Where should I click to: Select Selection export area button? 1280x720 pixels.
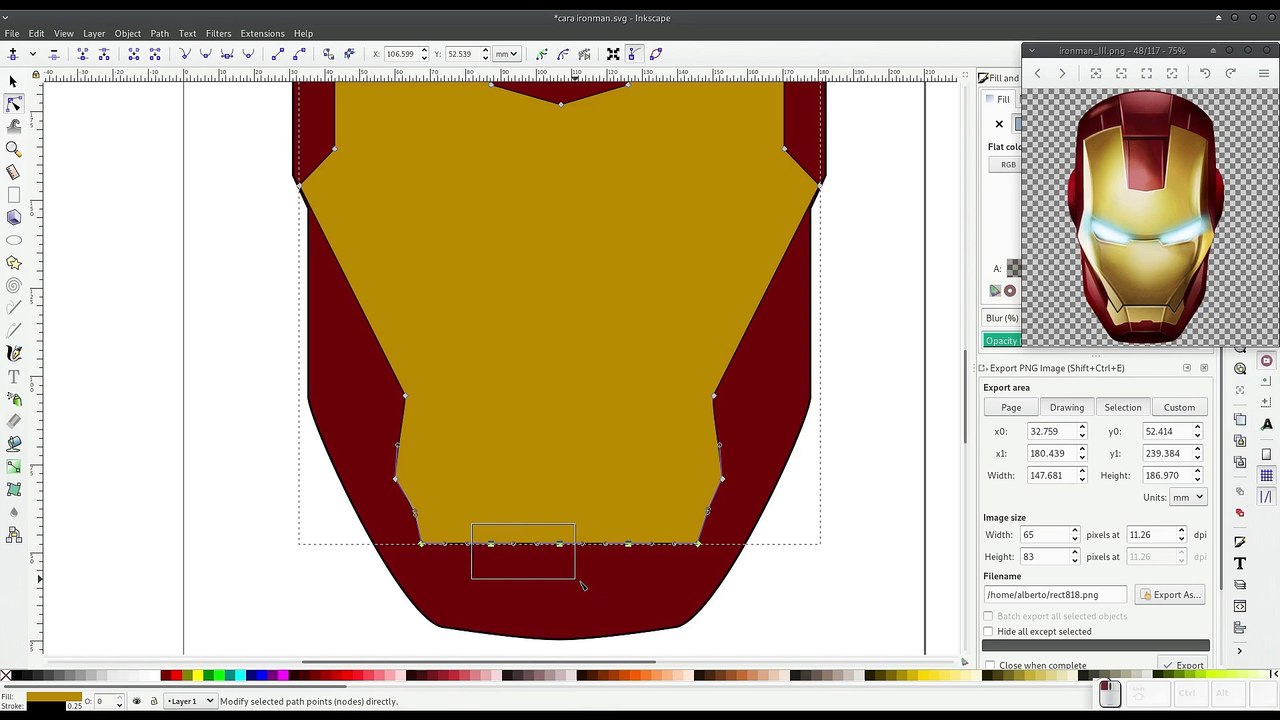coord(1122,407)
